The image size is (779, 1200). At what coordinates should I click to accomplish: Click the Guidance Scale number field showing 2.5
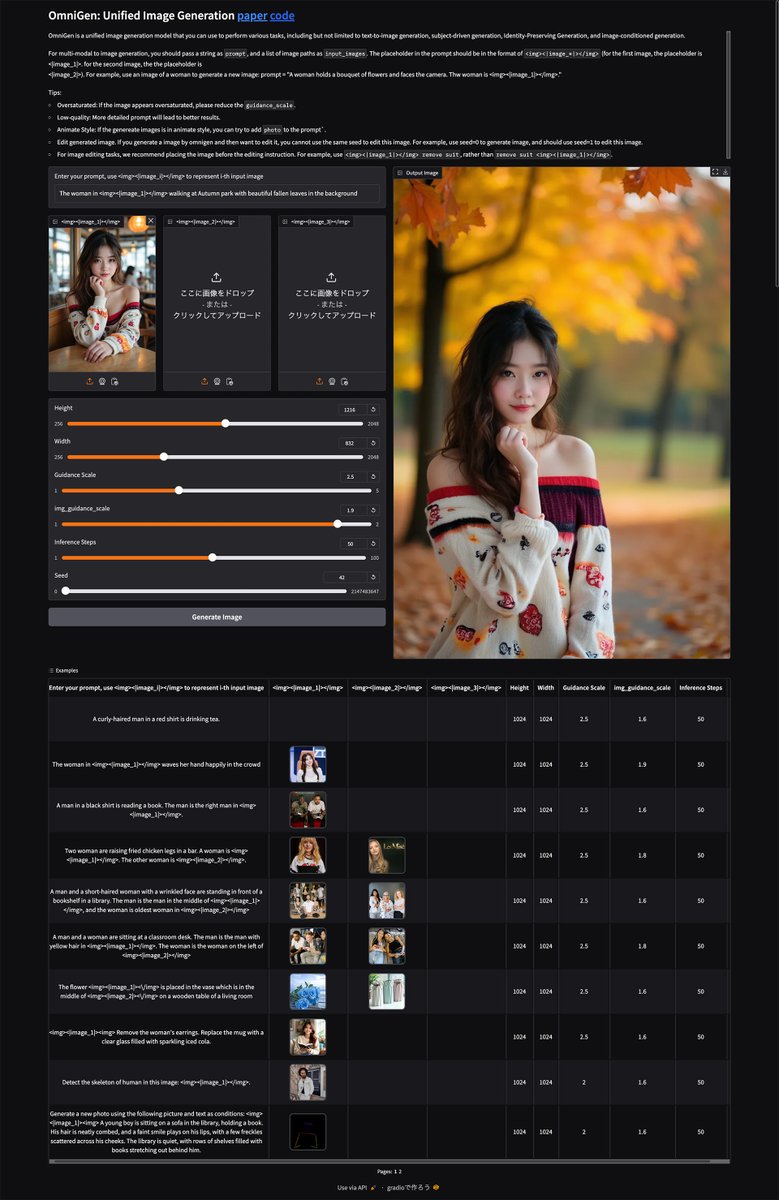point(353,476)
